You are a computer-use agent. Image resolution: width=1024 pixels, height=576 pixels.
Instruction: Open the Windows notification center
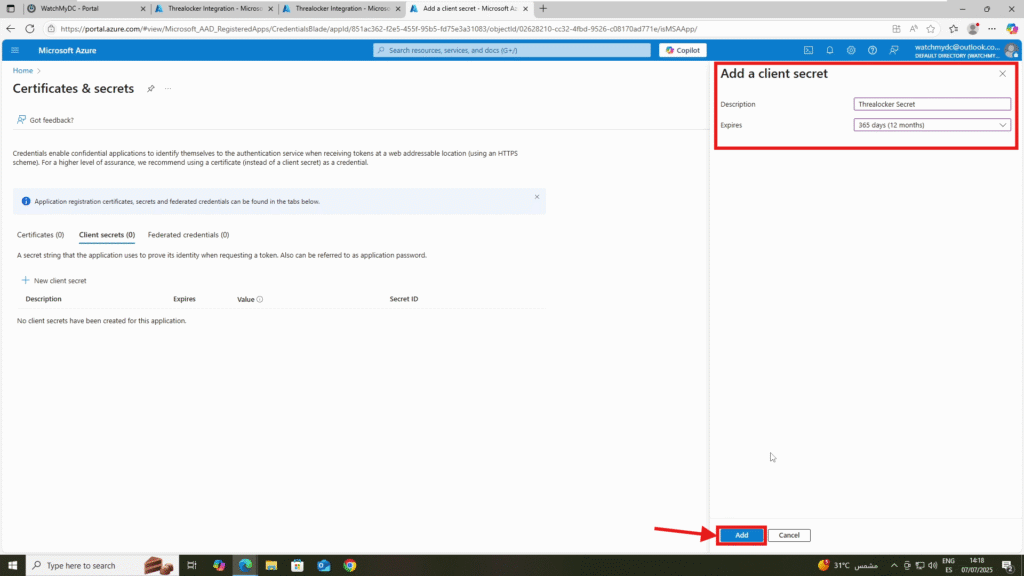(x=1008, y=566)
